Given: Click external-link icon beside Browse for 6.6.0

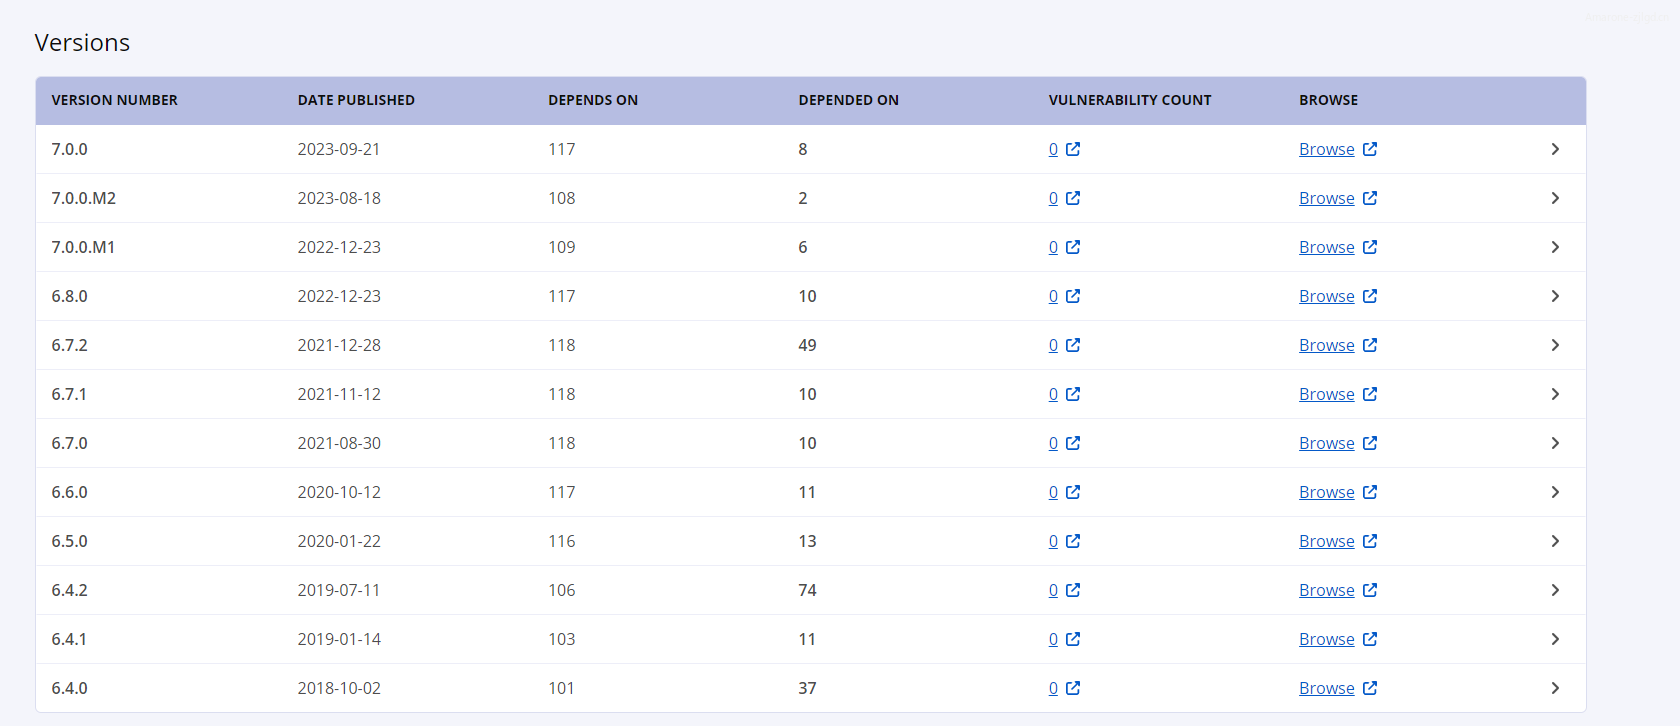Looking at the screenshot, I should (1370, 492).
